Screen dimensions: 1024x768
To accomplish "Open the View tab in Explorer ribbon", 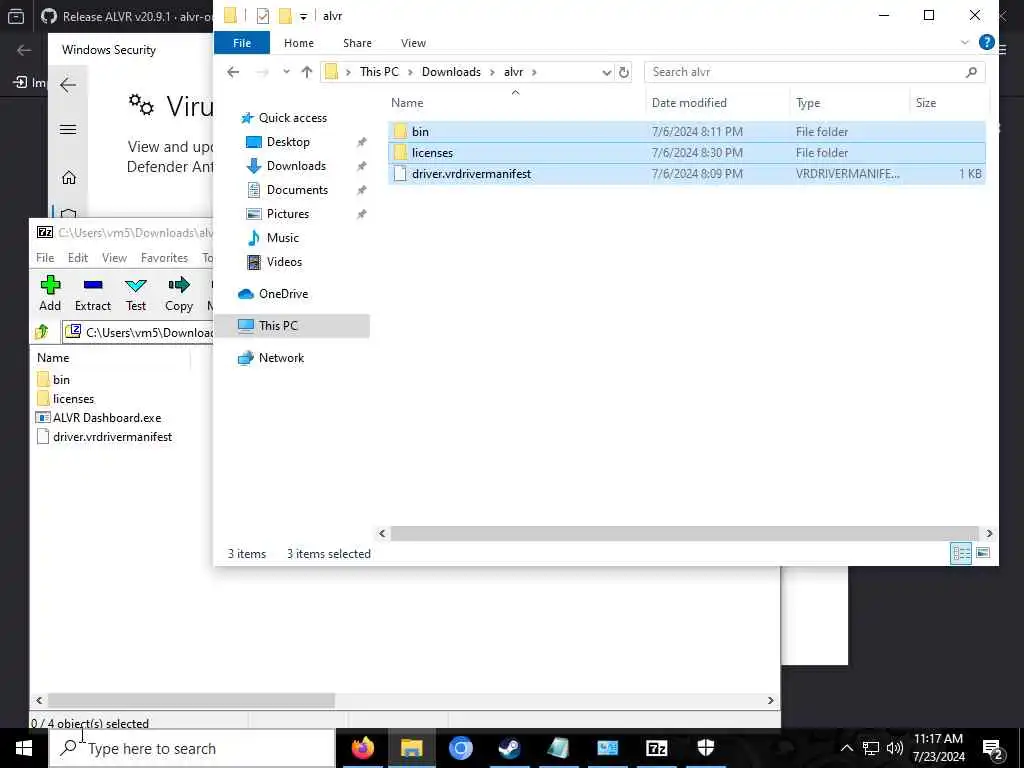I will tap(413, 43).
